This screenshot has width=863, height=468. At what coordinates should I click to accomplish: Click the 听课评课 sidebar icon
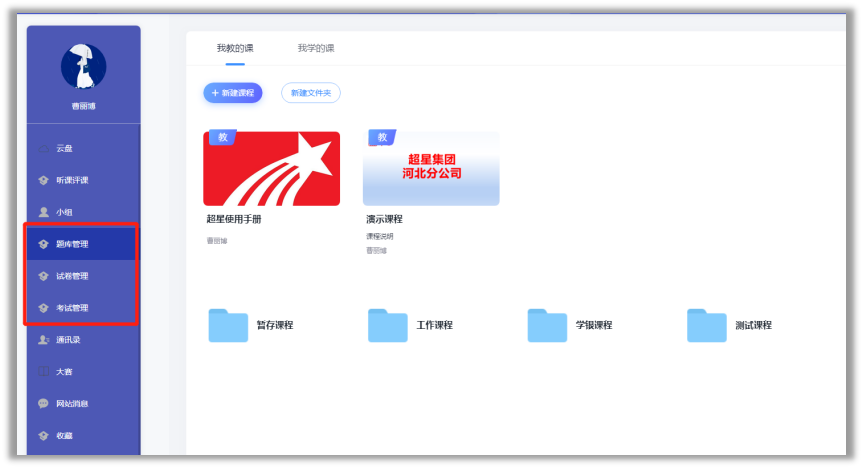pos(43,181)
